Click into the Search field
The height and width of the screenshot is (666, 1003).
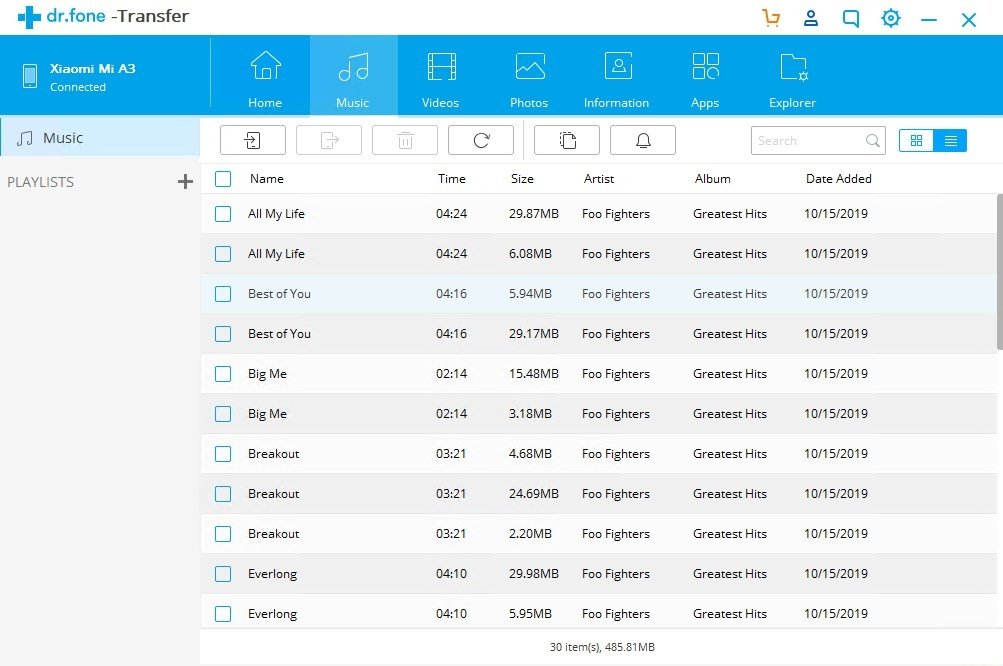click(x=808, y=141)
